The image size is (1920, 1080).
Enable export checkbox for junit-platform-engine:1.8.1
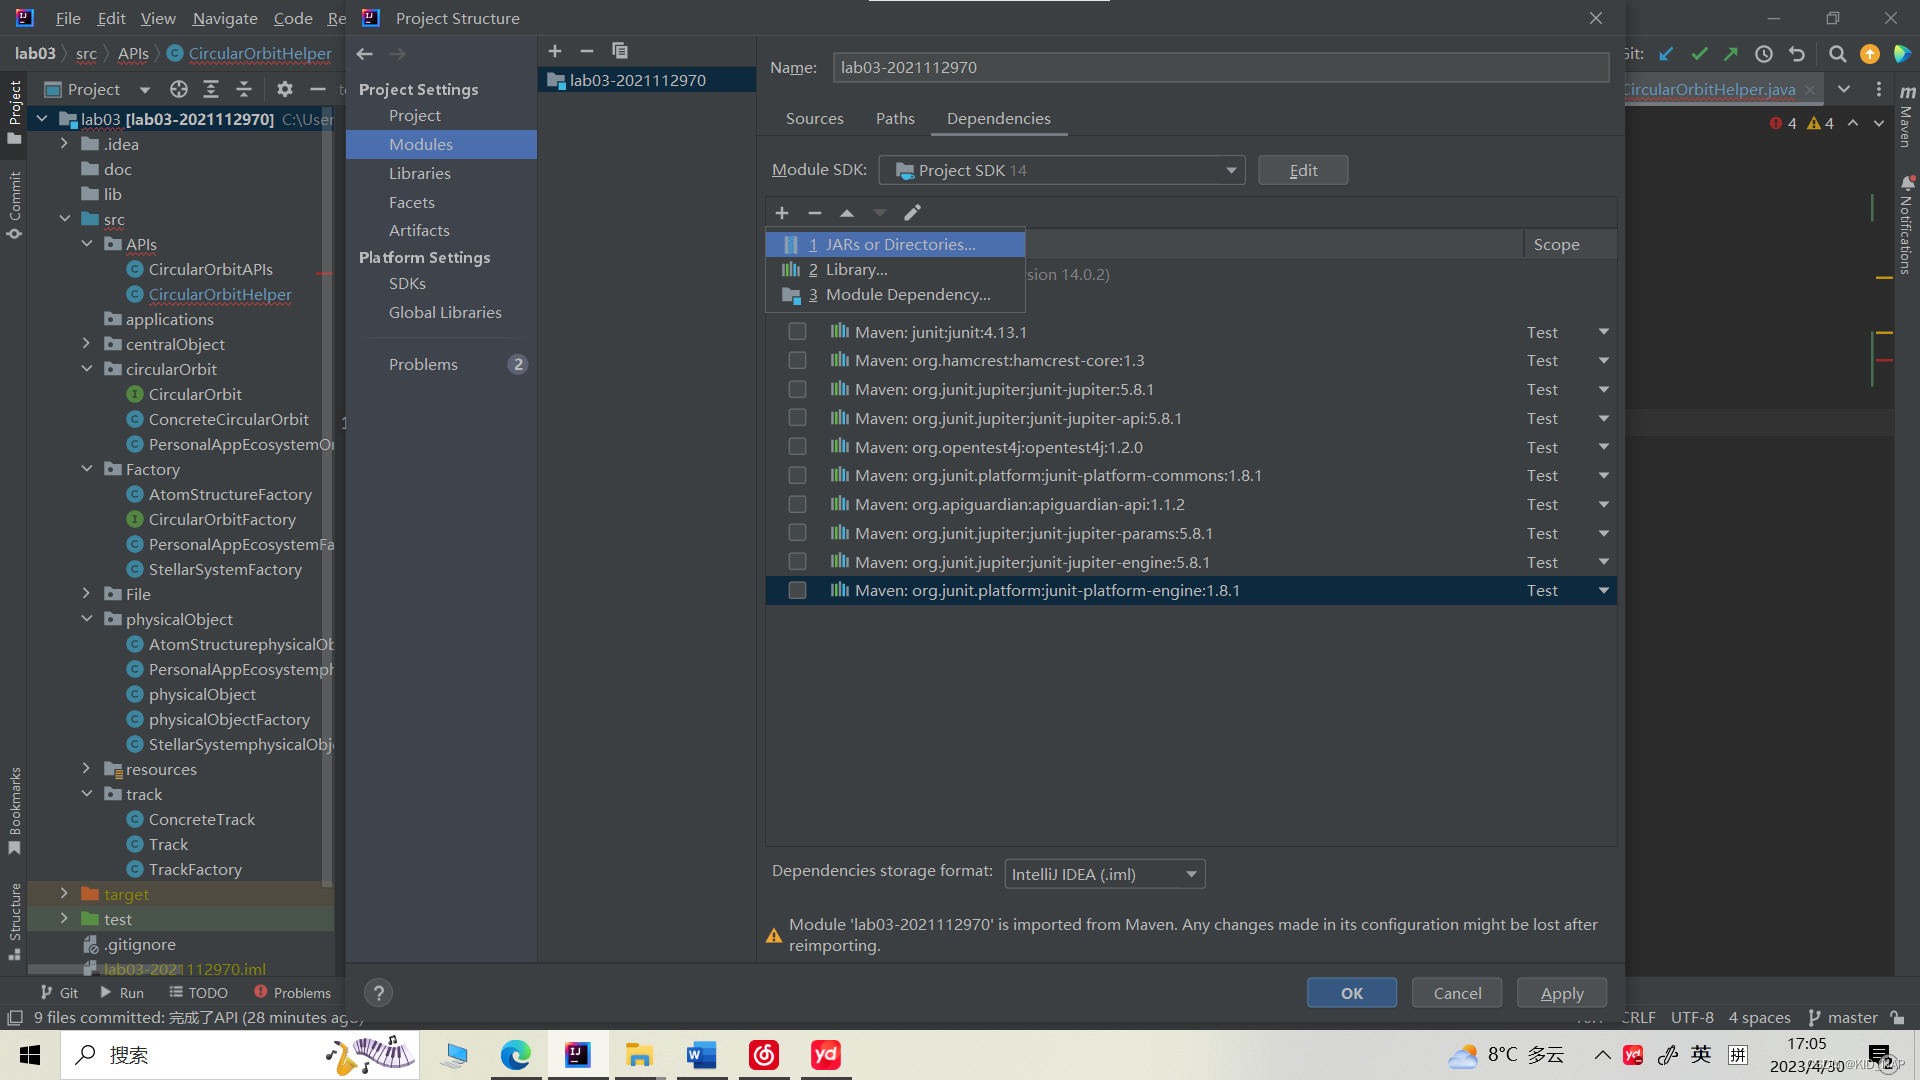click(x=797, y=591)
